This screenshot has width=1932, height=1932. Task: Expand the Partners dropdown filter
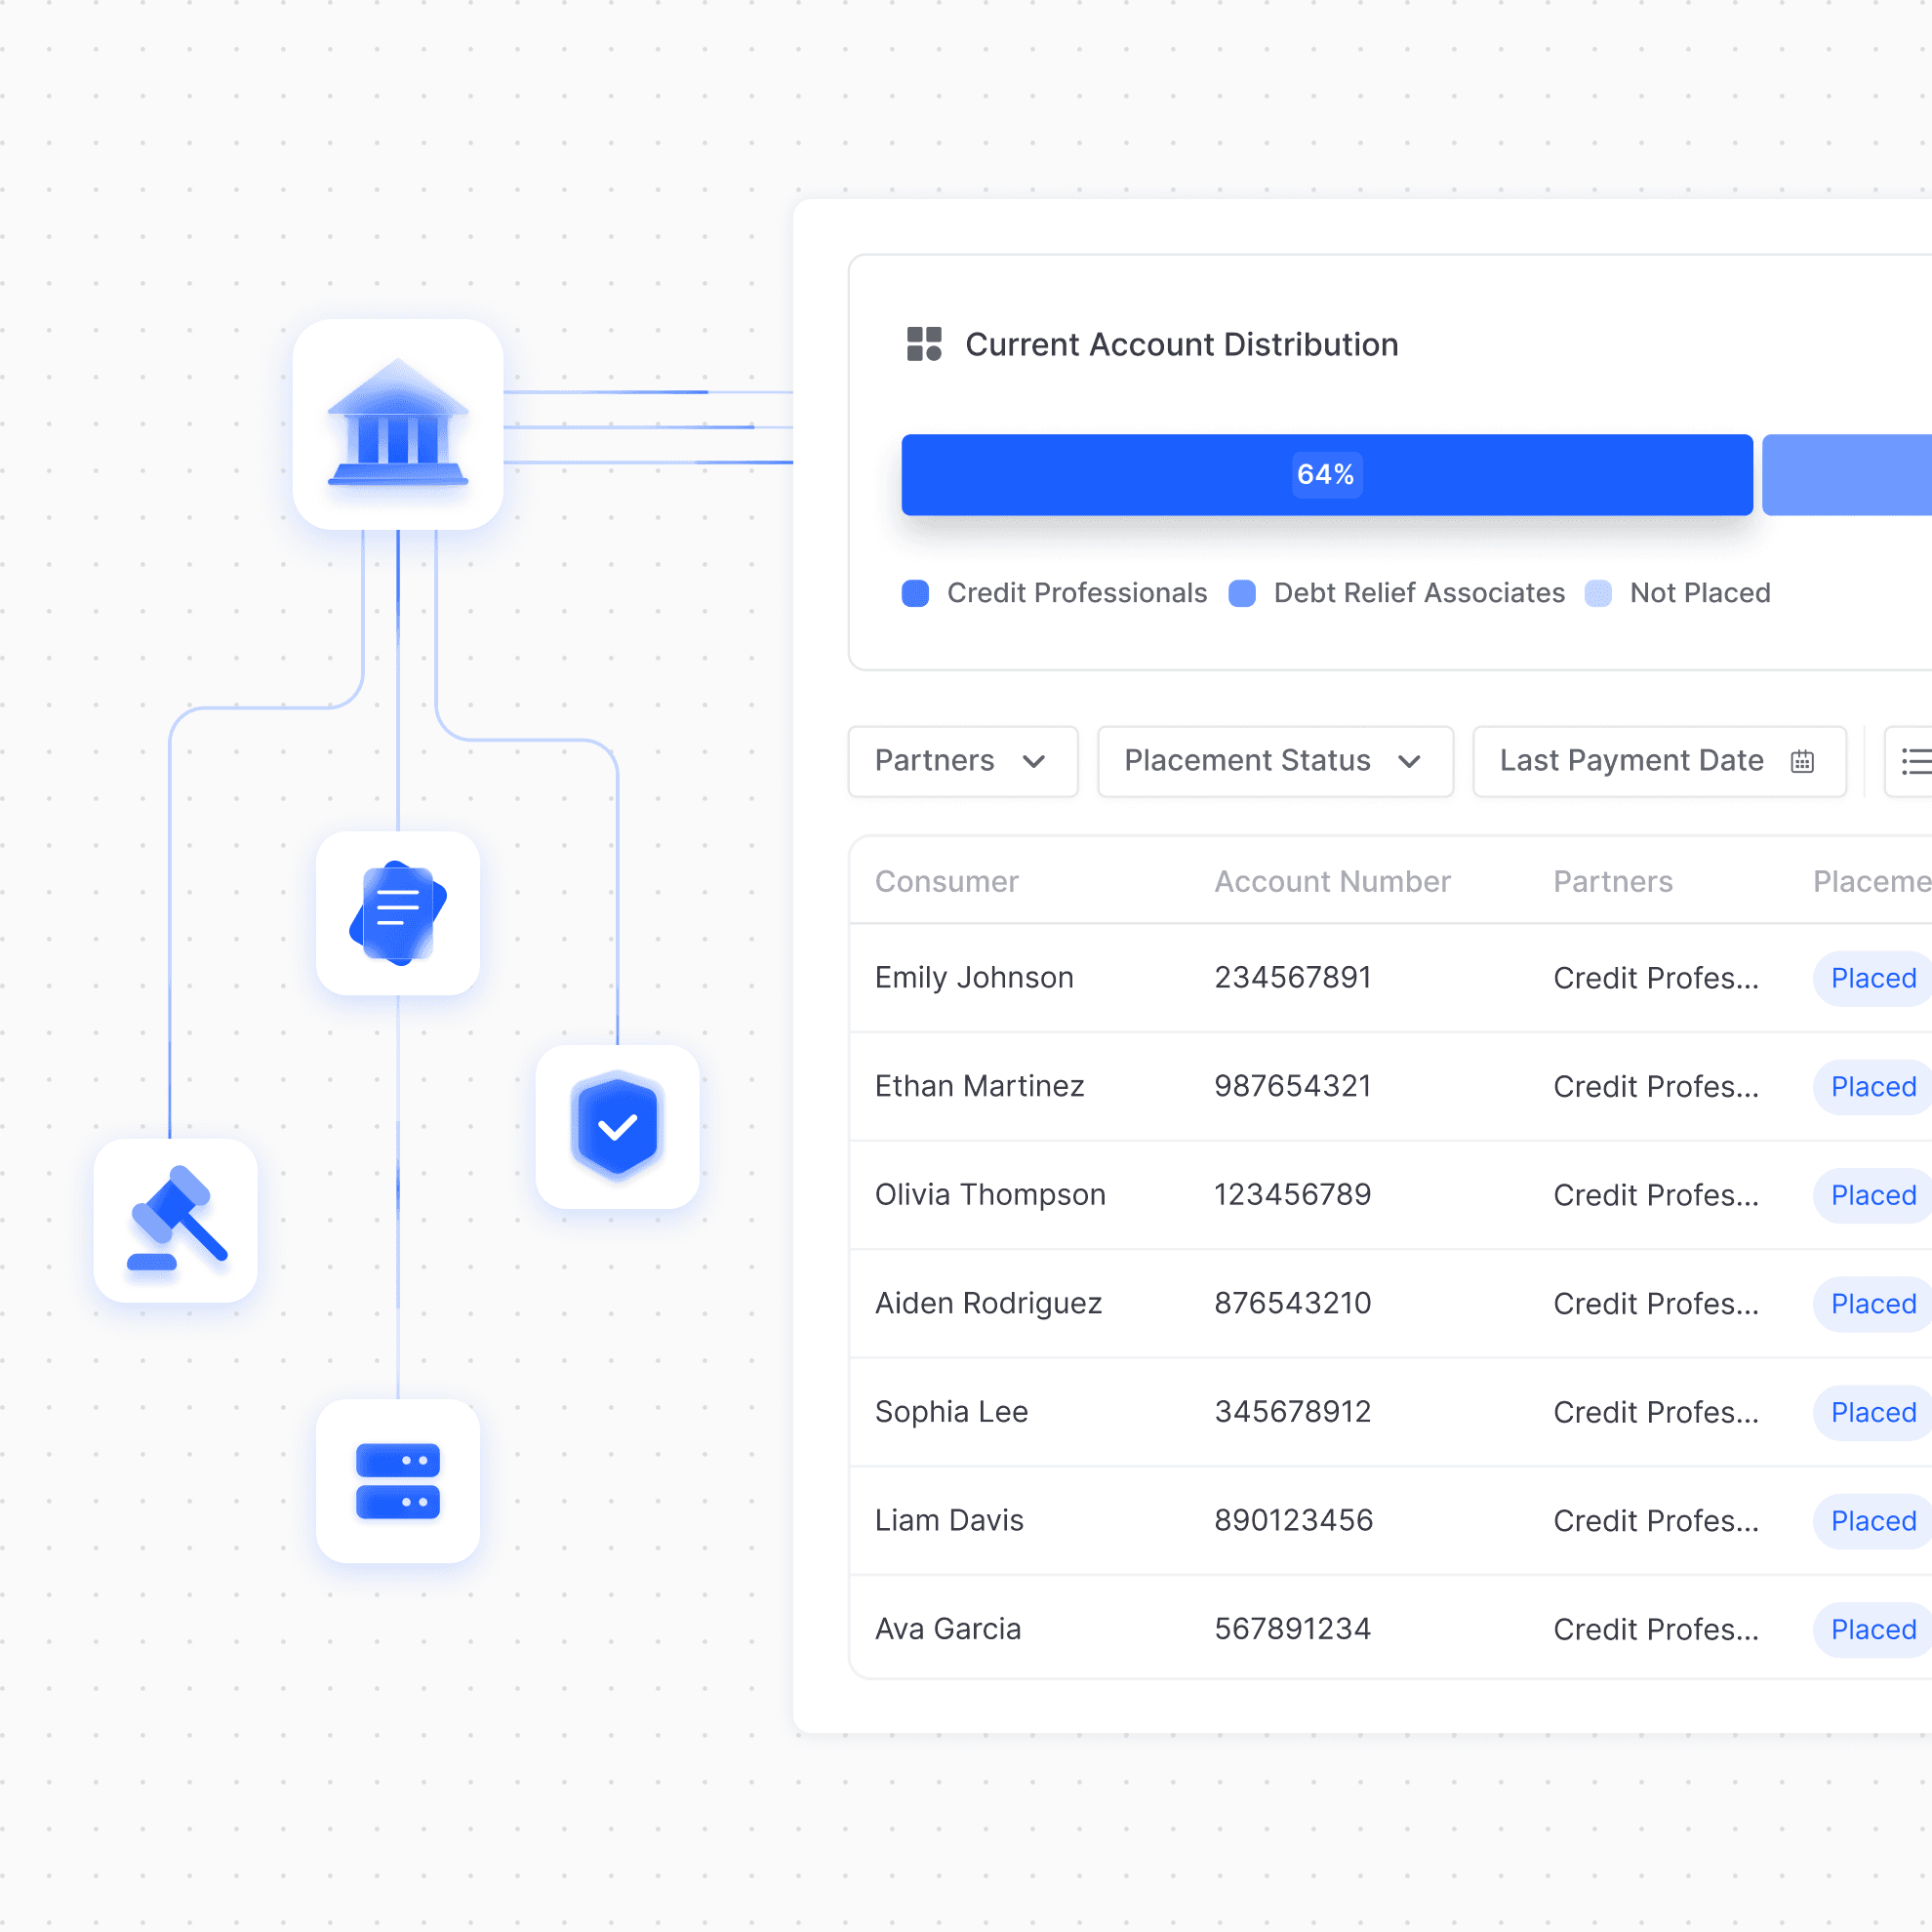[x=962, y=761]
